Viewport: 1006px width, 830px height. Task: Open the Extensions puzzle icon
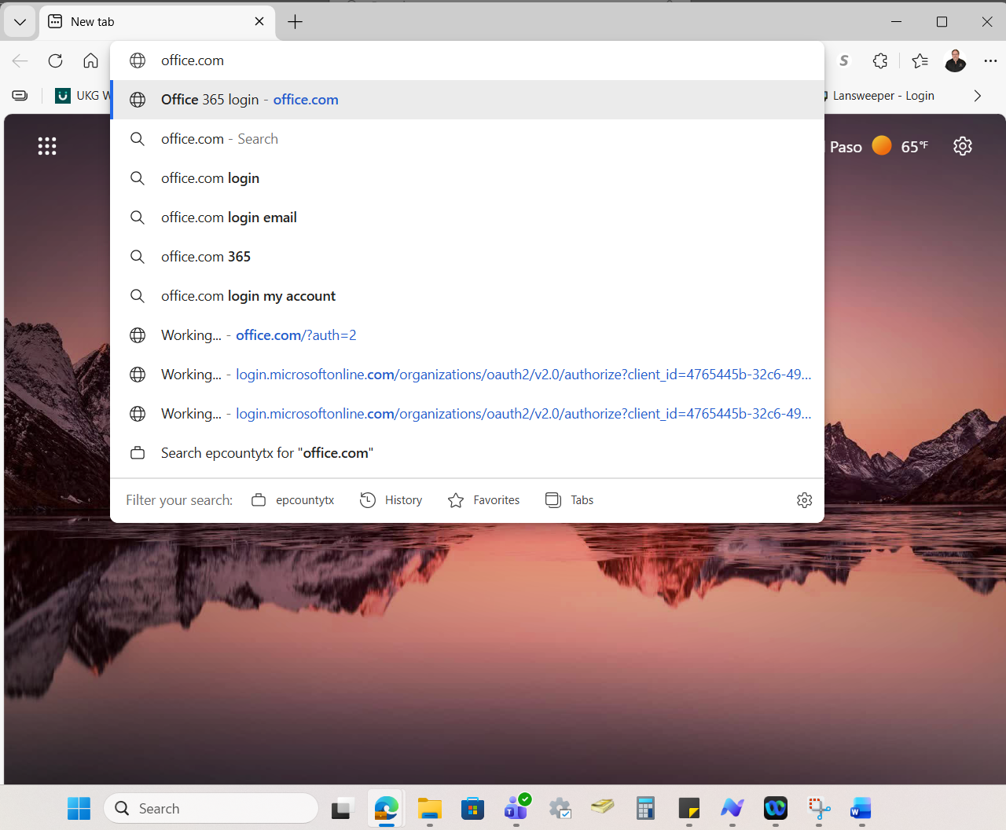coord(880,61)
